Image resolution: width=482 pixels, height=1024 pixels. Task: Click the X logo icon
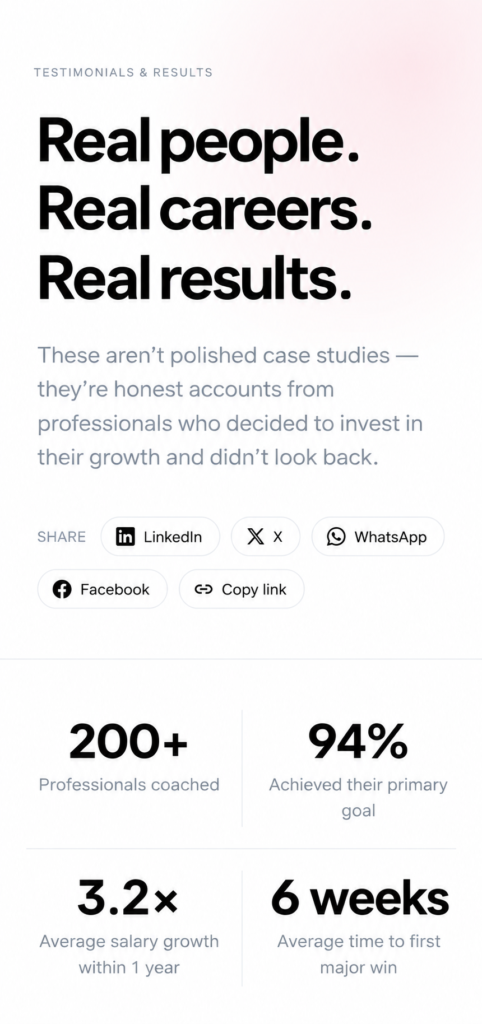pos(255,537)
